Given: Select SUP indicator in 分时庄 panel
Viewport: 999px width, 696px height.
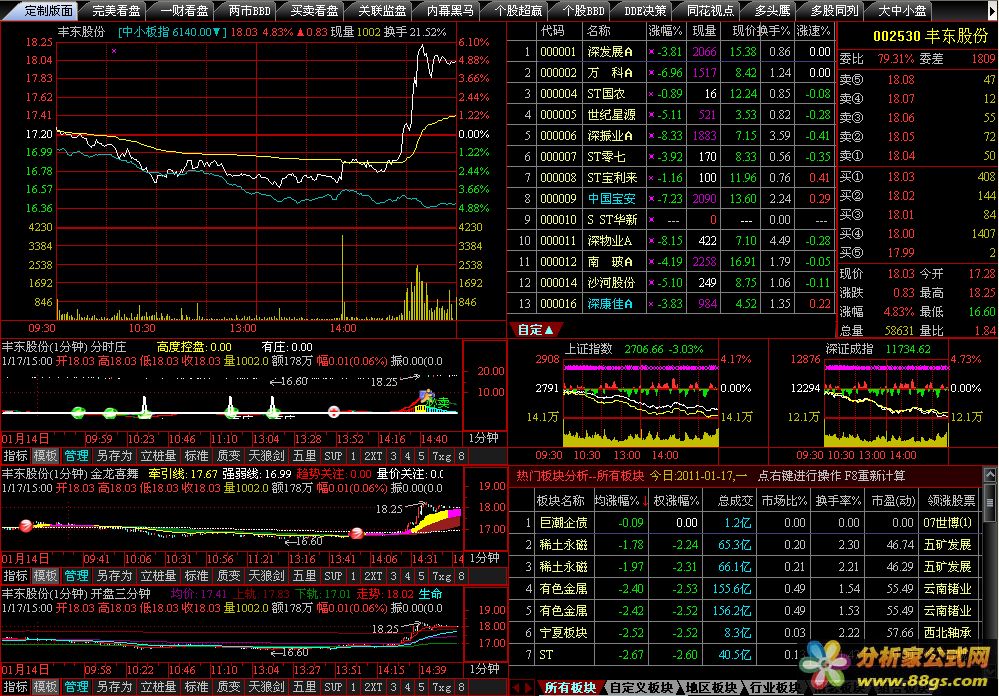Looking at the screenshot, I should click(333, 456).
